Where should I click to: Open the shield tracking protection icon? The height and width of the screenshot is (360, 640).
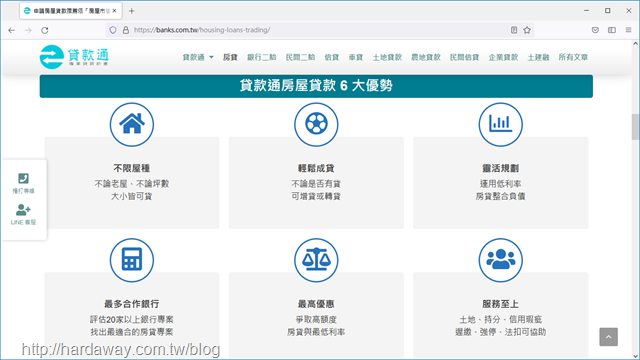(x=113, y=30)
